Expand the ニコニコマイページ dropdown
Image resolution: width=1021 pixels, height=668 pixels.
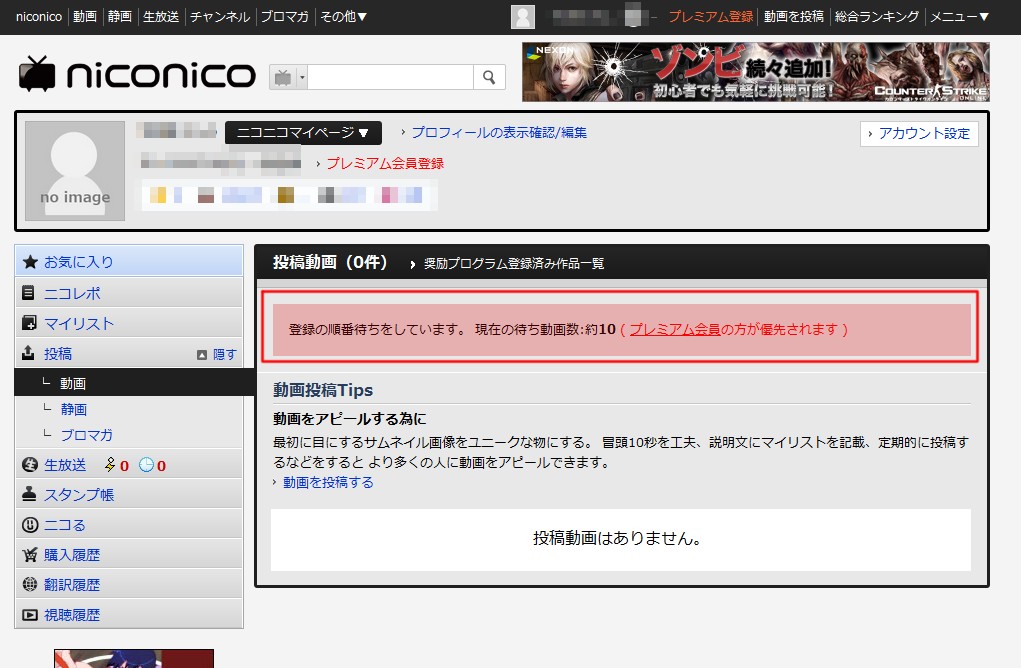click(x=303, y=133)
